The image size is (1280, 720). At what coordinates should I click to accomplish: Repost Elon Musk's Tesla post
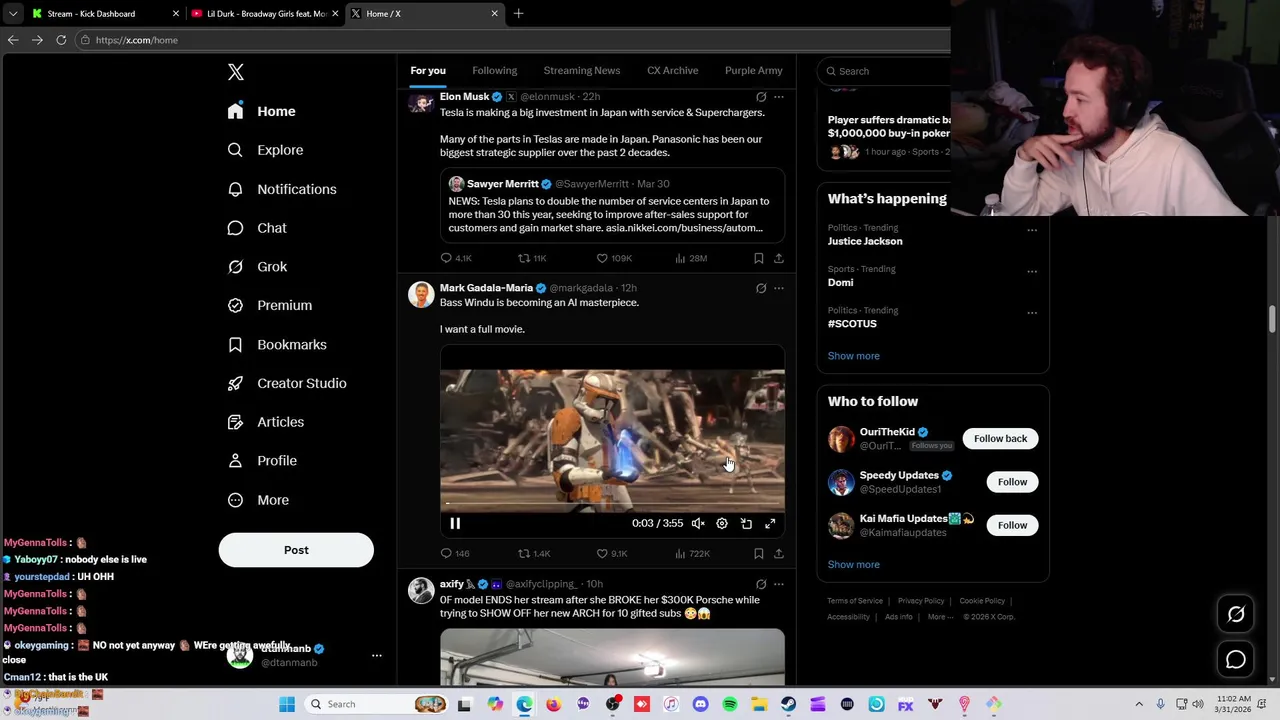click(x=532, y=258)
